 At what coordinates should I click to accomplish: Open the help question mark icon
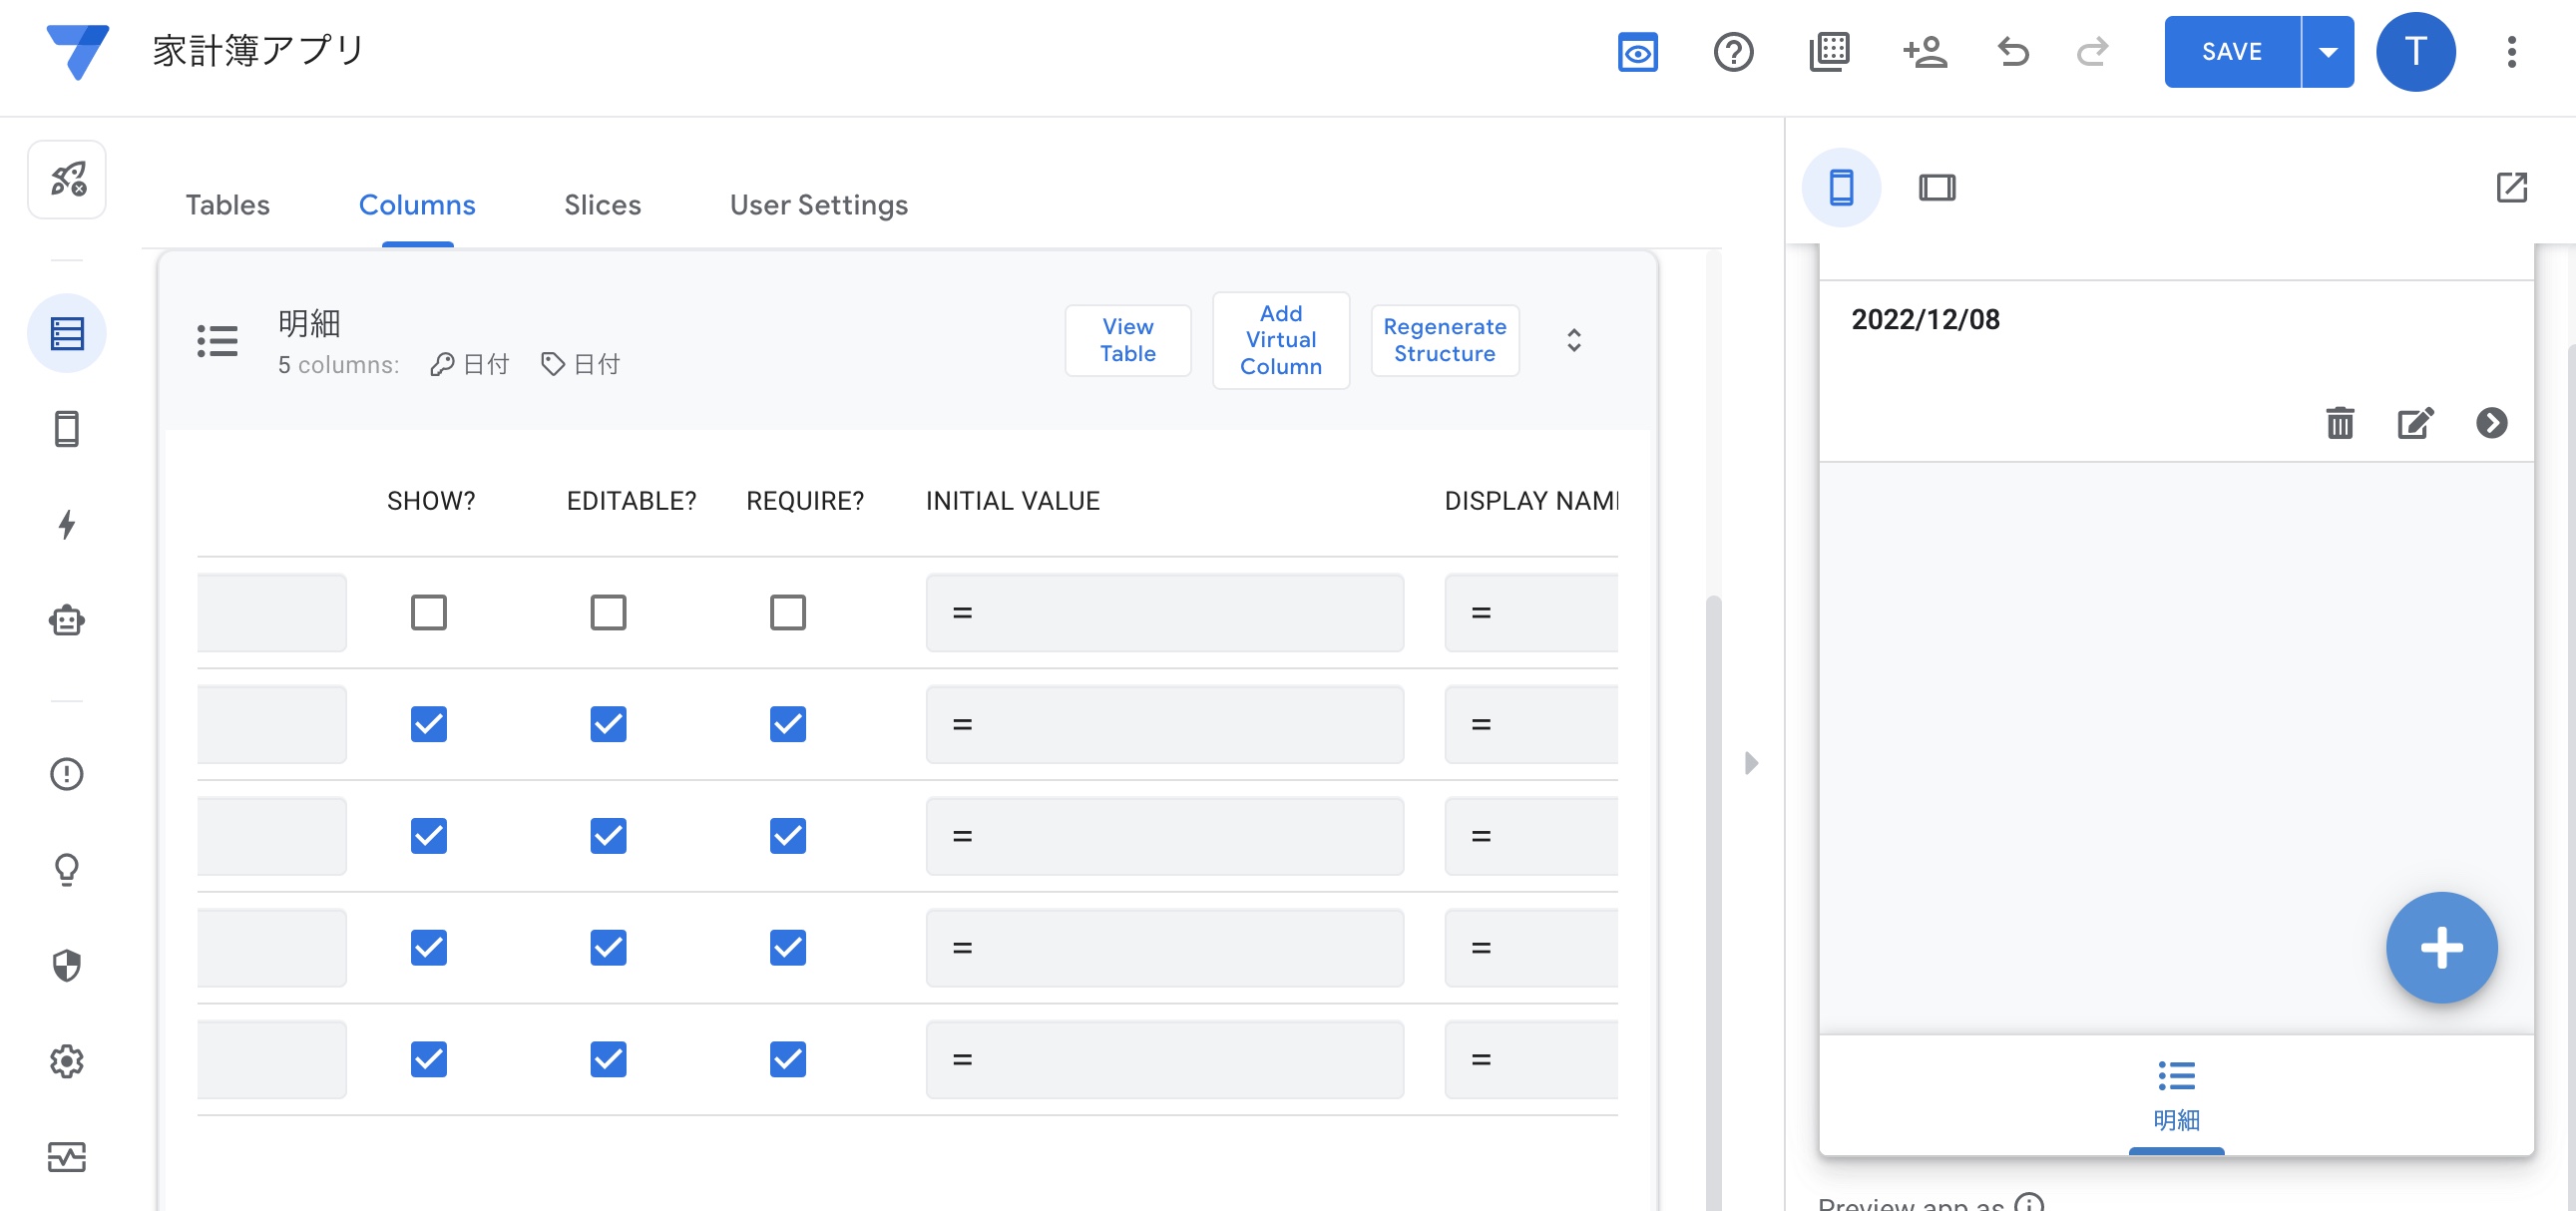[1733, 52]
